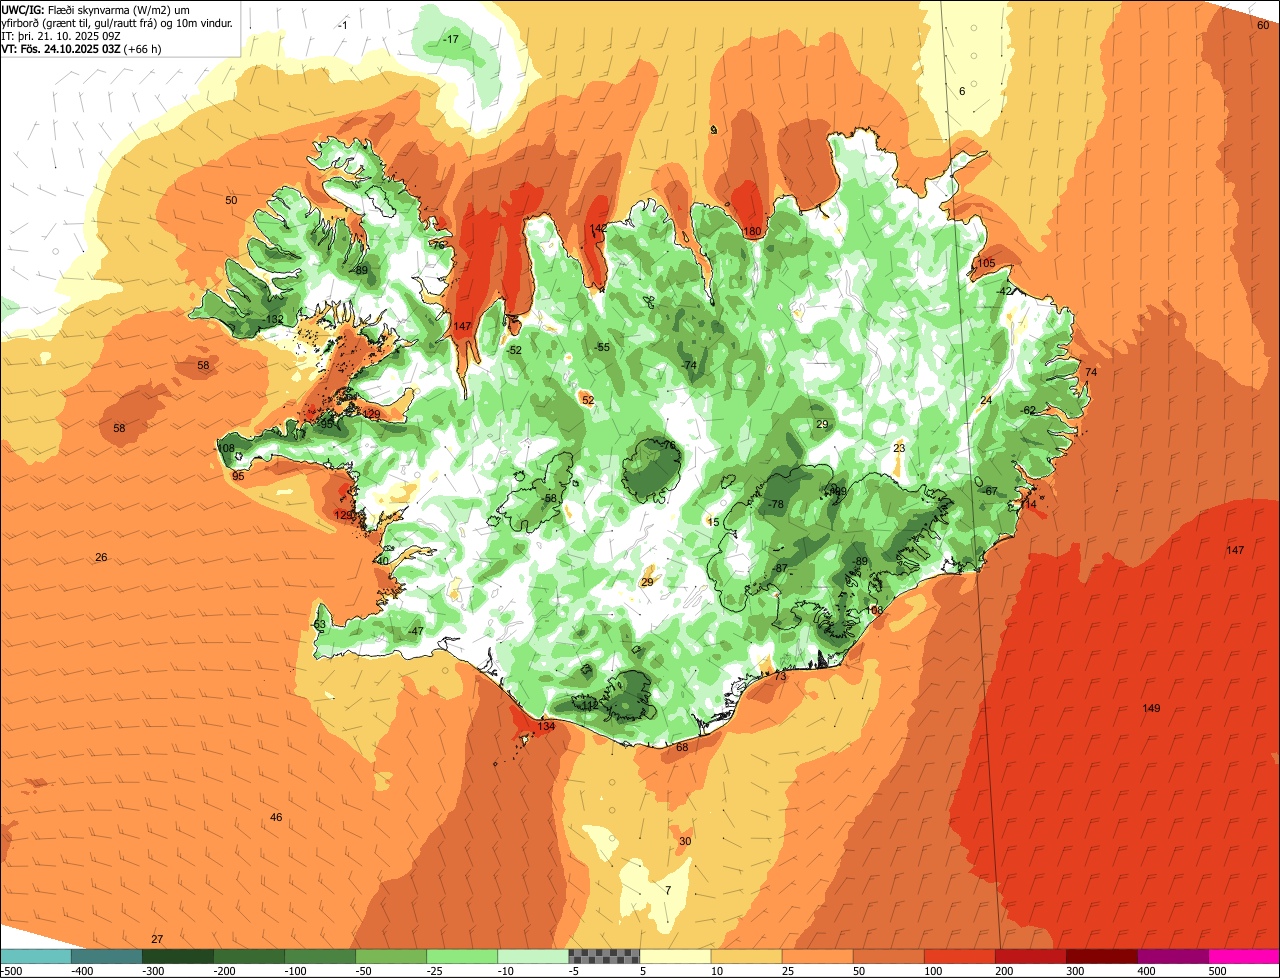Click the '-62' value in the east fjords
The image size is (1280, 978).
1028,410
